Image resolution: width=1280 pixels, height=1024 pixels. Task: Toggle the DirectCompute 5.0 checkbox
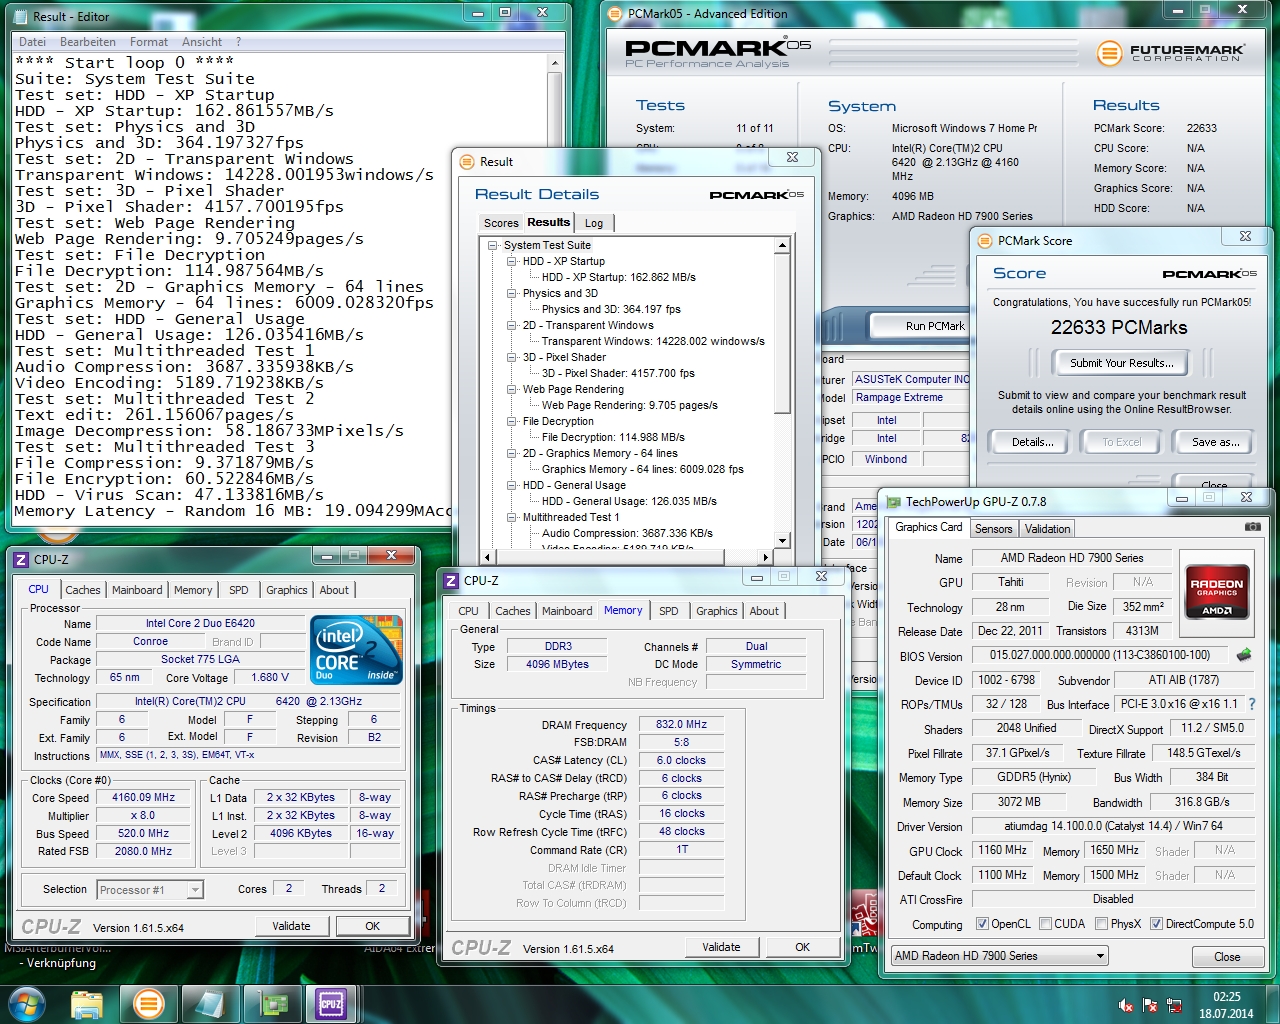click(1156, 924)
